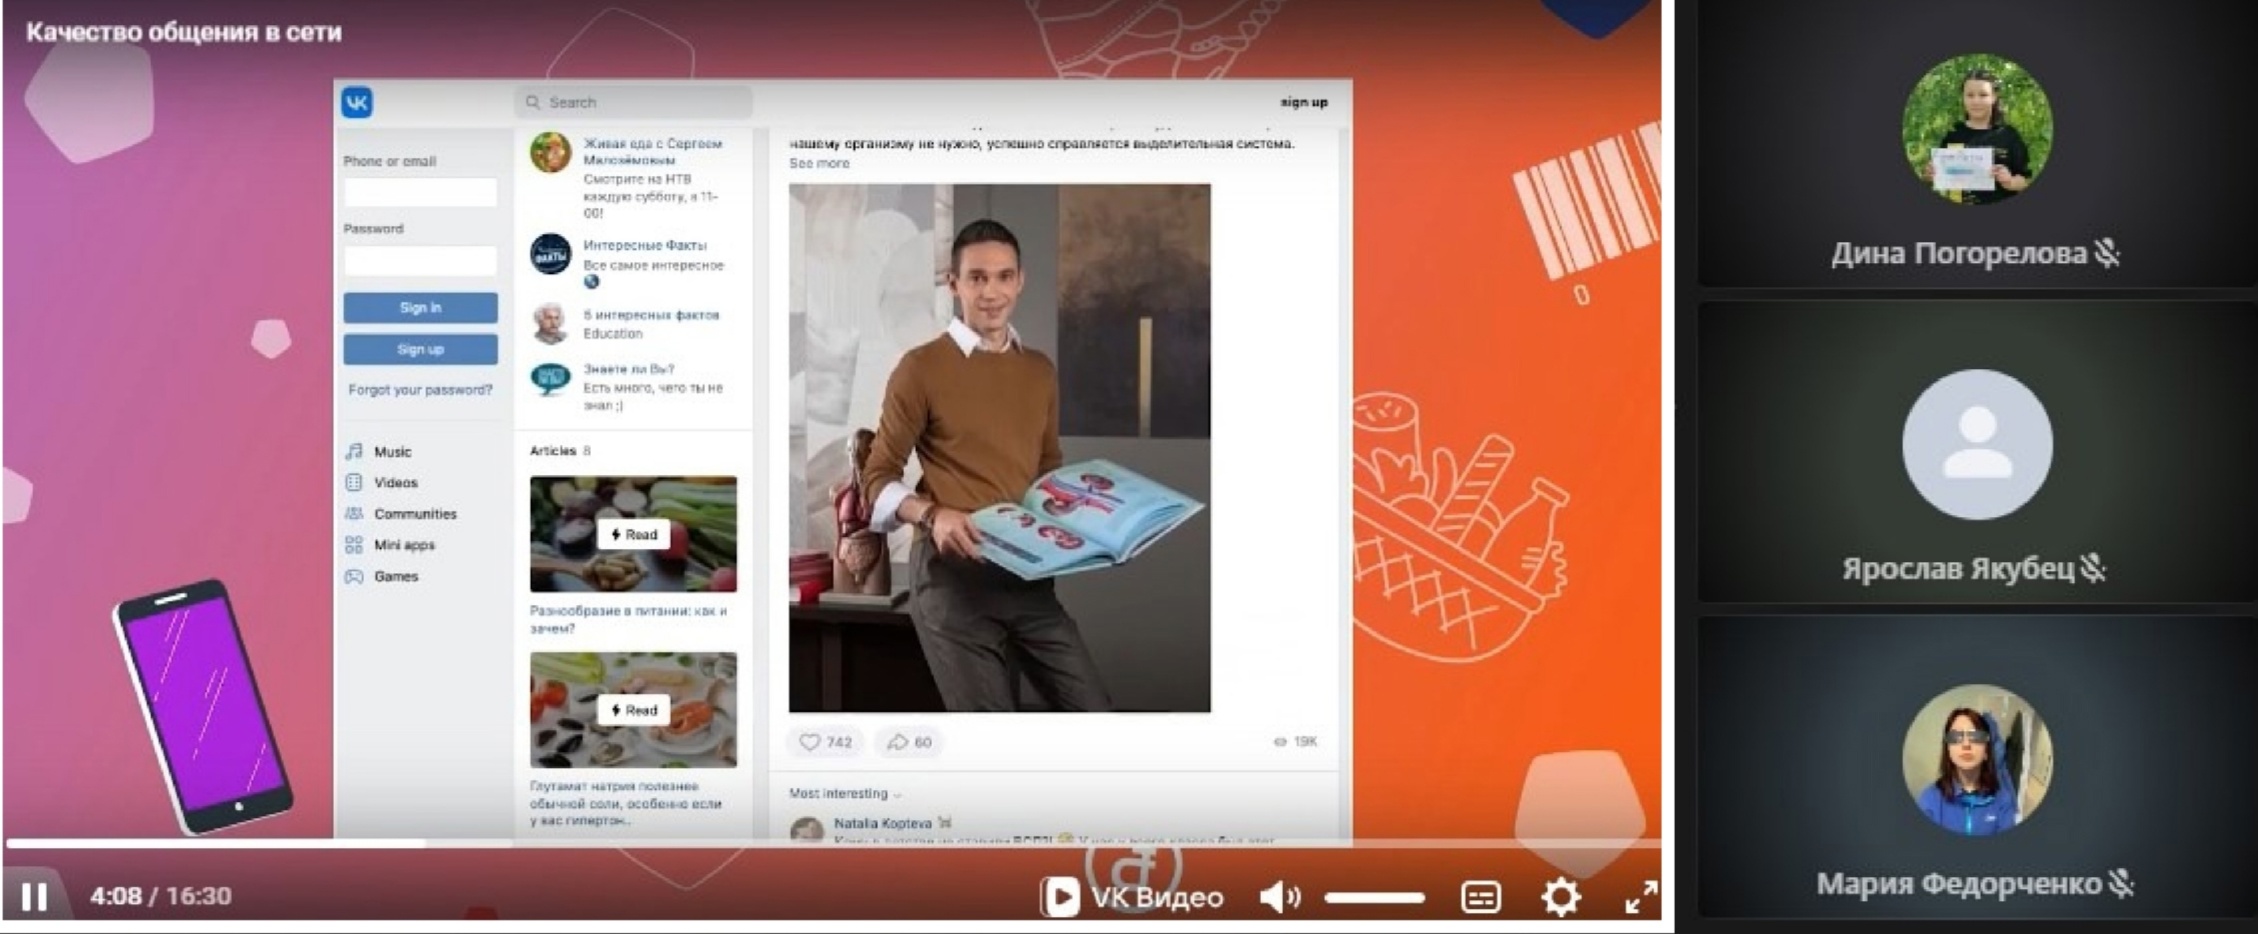This screenshot has width=2258, height=934.
Task: Expand post text with See more
Action: point(819,163)
